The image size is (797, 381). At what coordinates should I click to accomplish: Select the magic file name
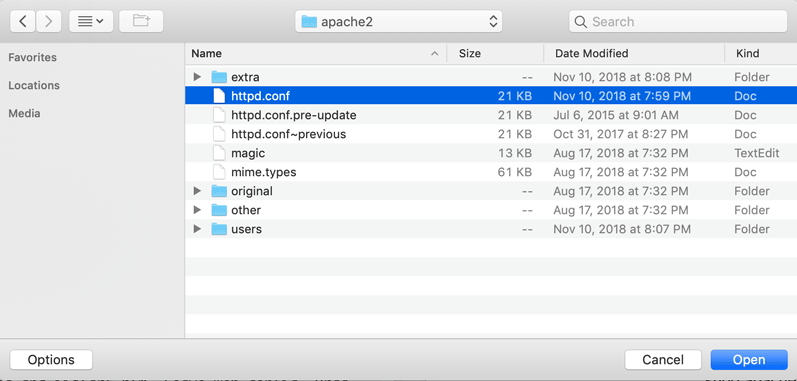pyautogui.click(x=248, y=153)
